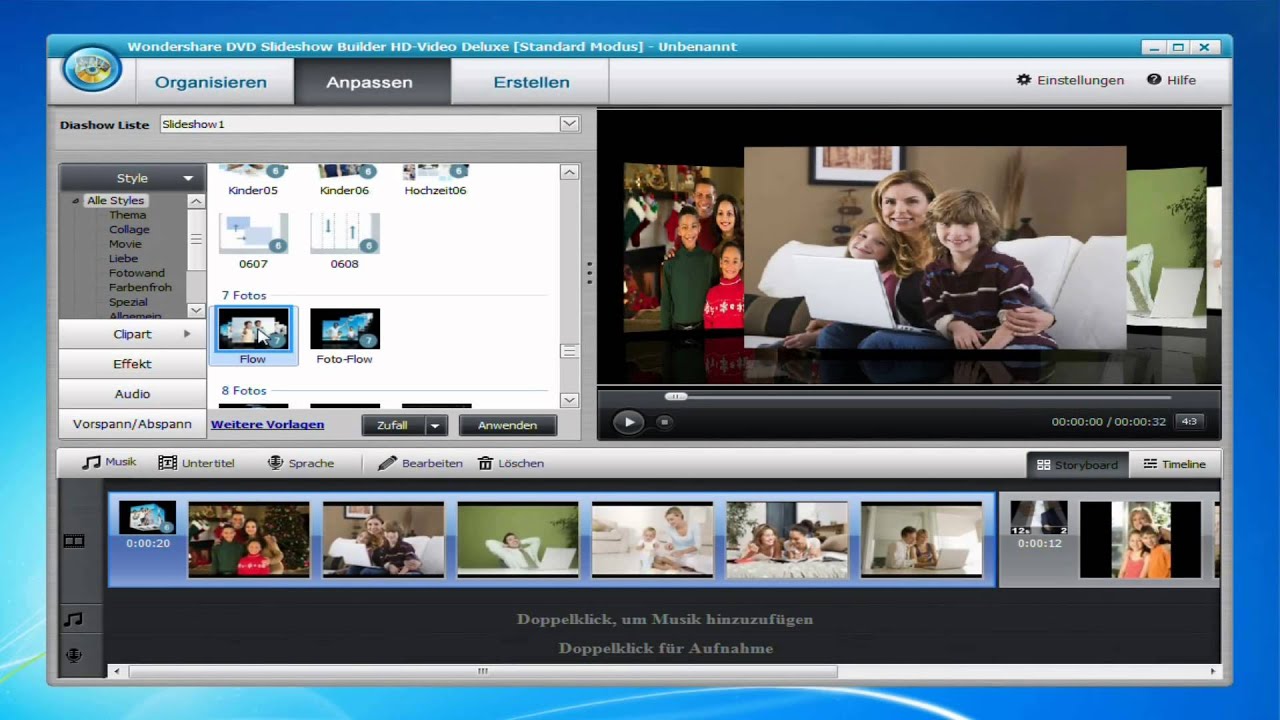1280x720 pixels.
Task: Click the storyboard scroll-right arrow
Action: pyautogui.click(x=1215, y=672)
